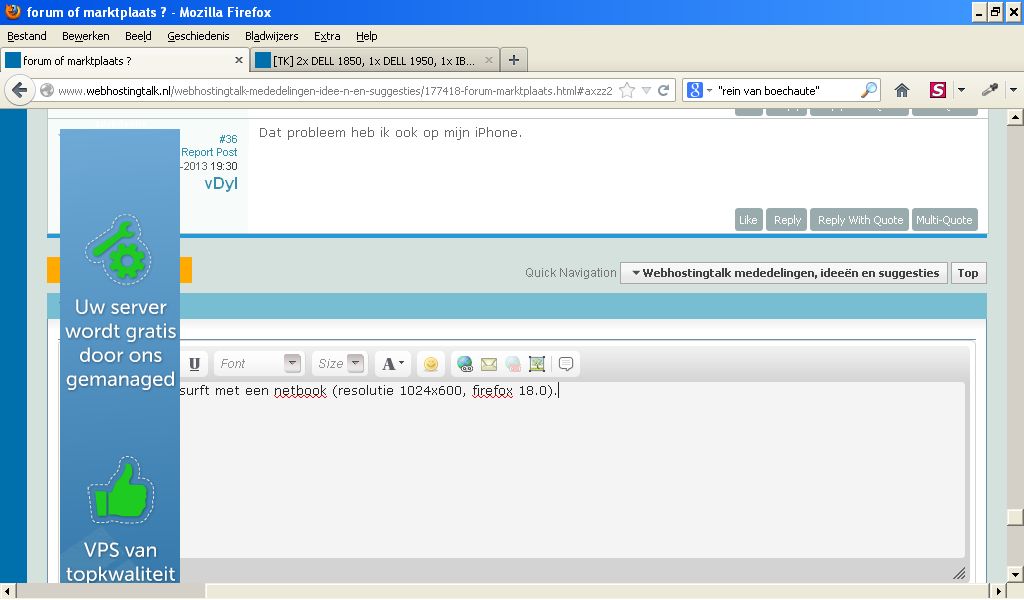Insert a smiley from the editor toolbar
Viewport: 1024px width, 600px height.
click(x=430, y=364)
